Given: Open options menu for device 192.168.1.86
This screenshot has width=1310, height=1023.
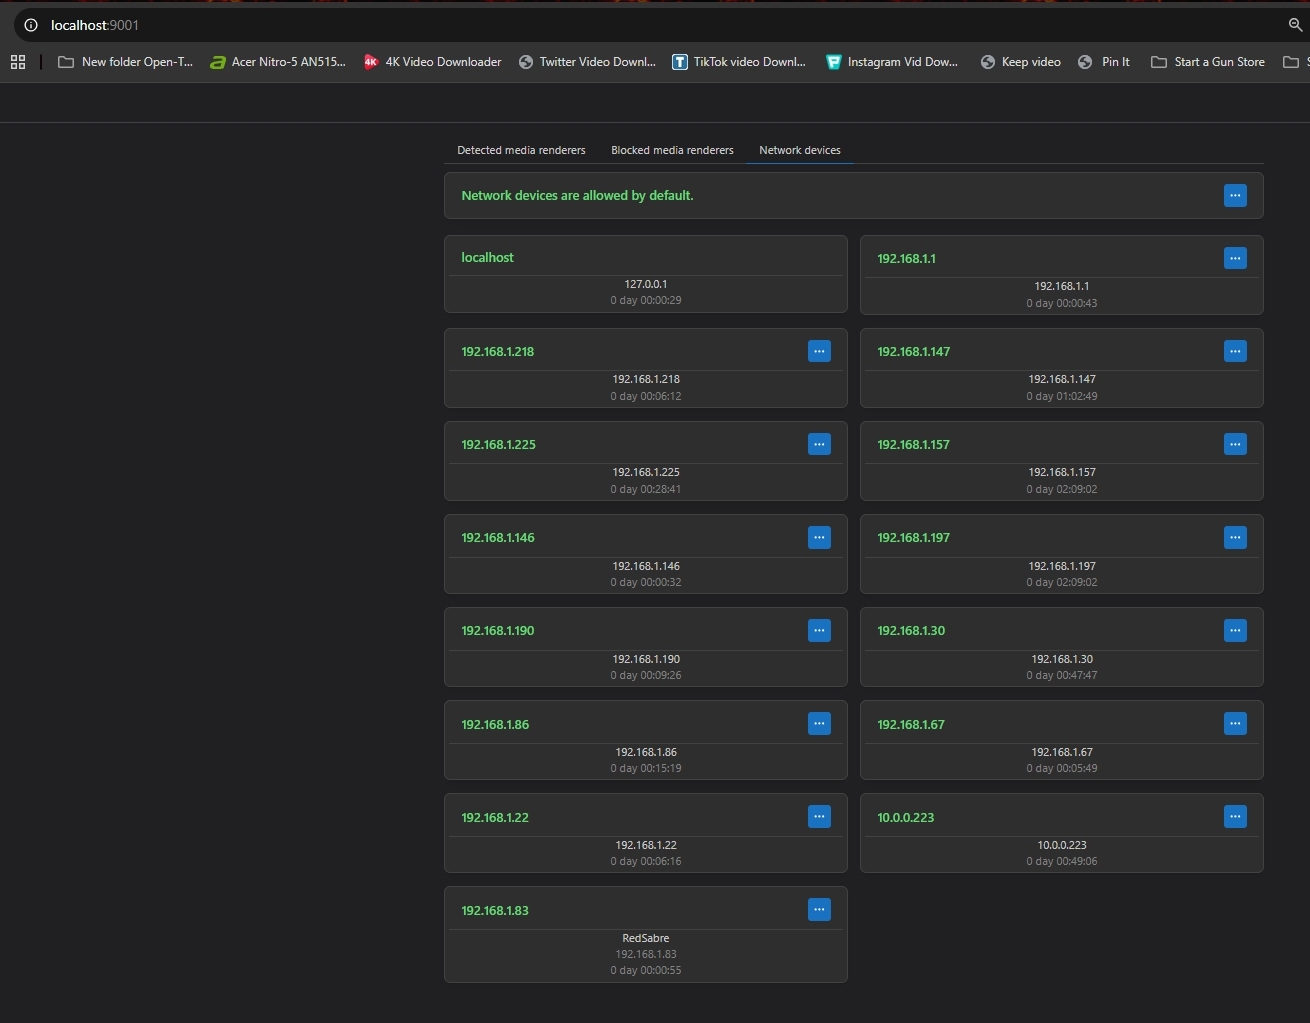Looking at the screenshot, I should (819, 723).
